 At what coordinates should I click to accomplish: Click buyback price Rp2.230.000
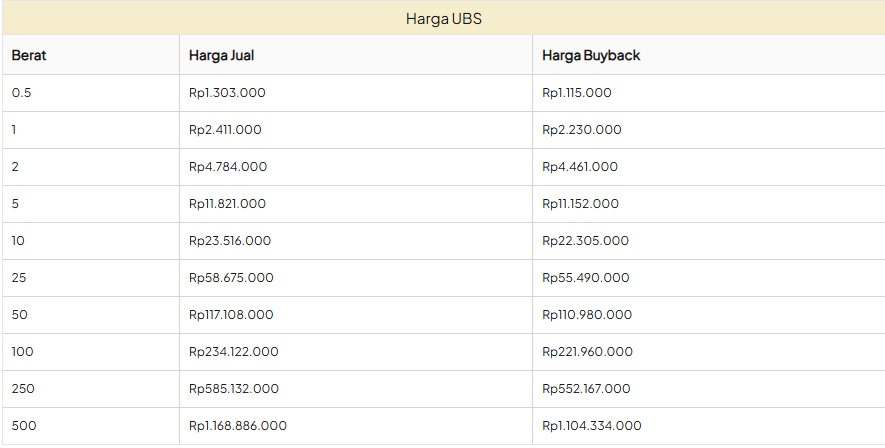click(x=581, y=129)
